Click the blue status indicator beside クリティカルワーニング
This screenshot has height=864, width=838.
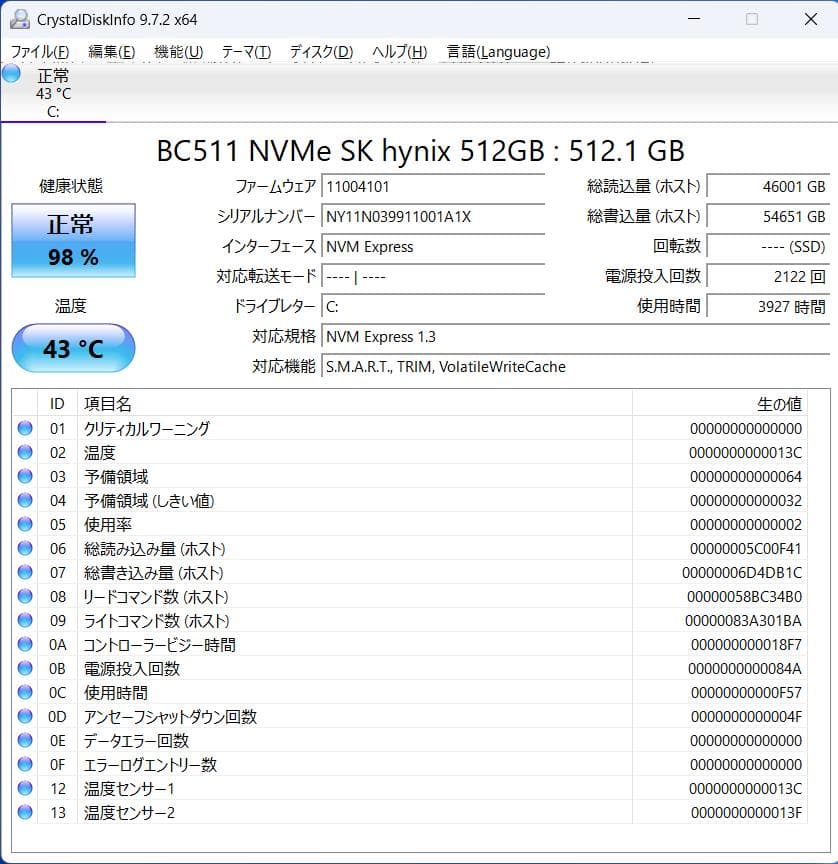tap(25, 428)
